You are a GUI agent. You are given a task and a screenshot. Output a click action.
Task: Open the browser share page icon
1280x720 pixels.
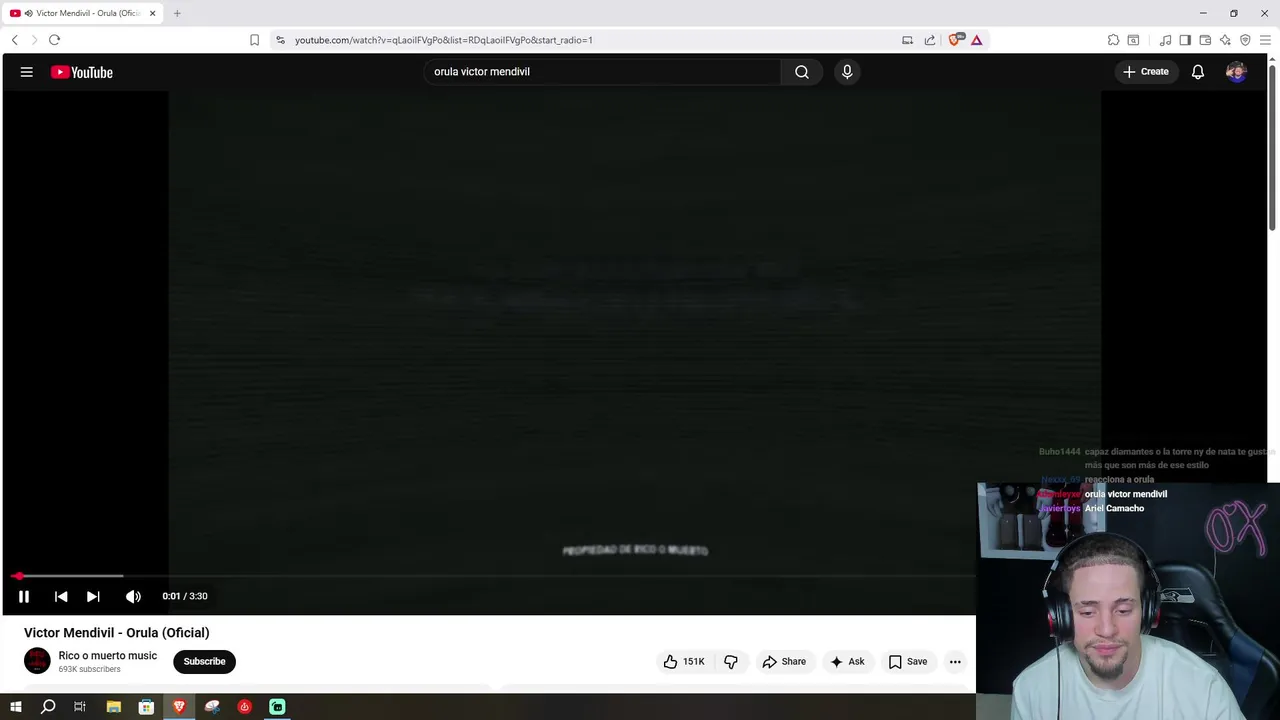(929, 40)
